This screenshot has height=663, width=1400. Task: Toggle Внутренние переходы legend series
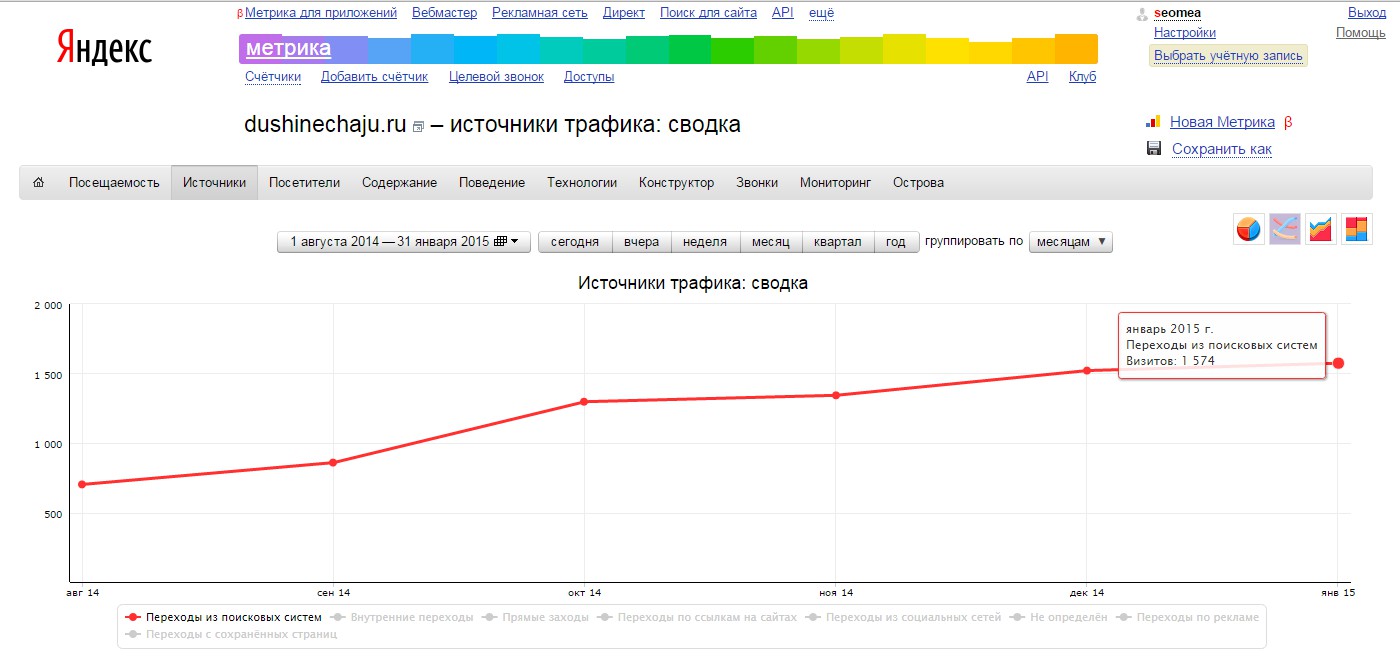(x=402, y=617)
